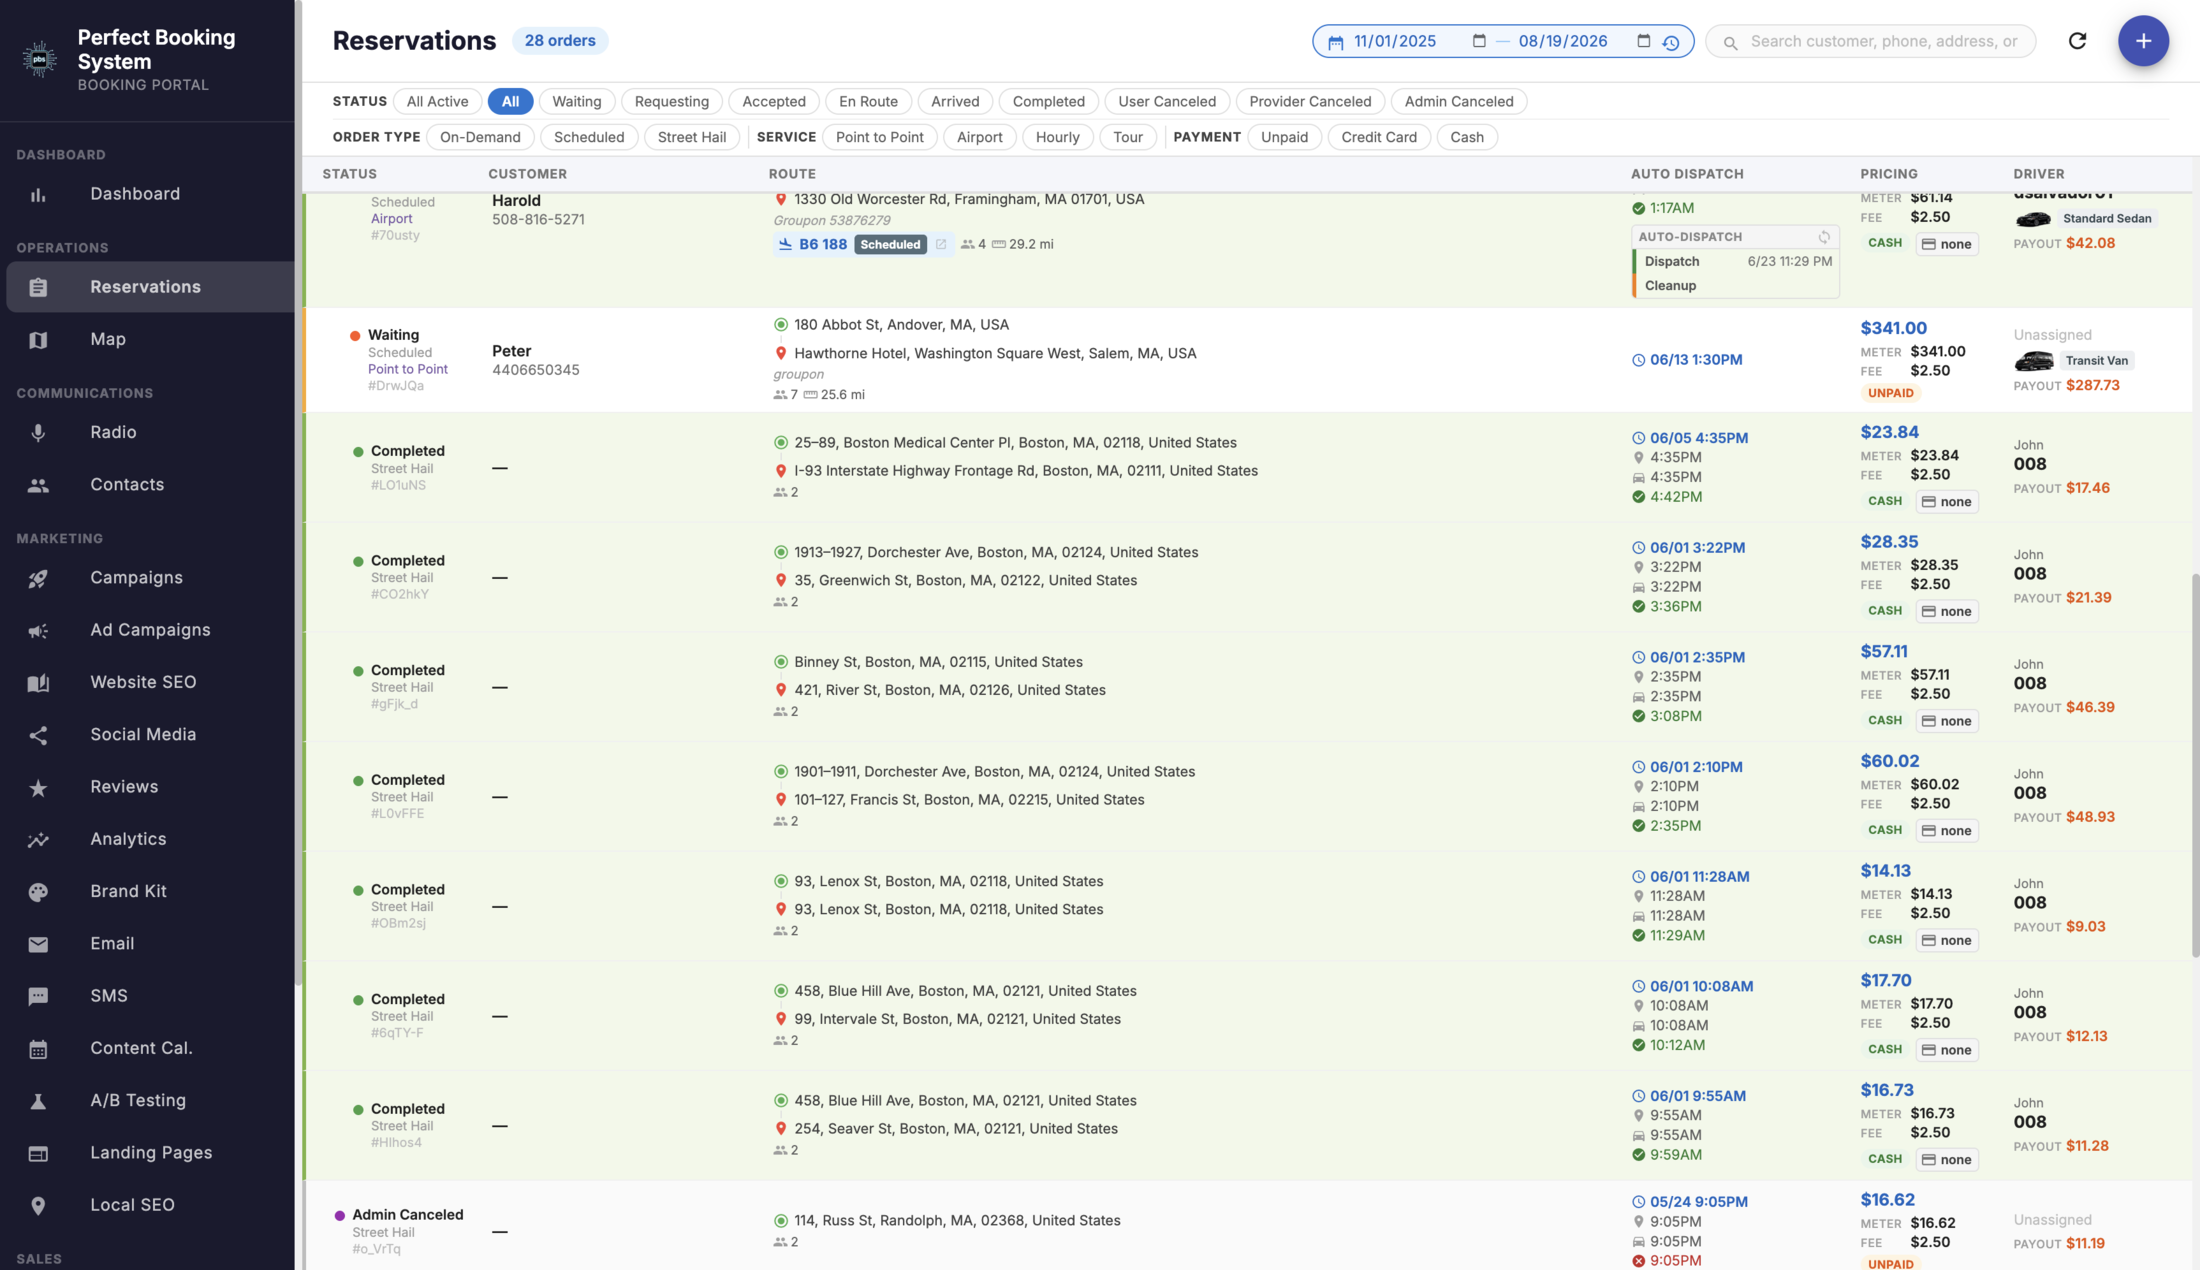Click the Reservations clipboard icon in sidebar
2200x1270 pixels.
(x=38, y=288)
